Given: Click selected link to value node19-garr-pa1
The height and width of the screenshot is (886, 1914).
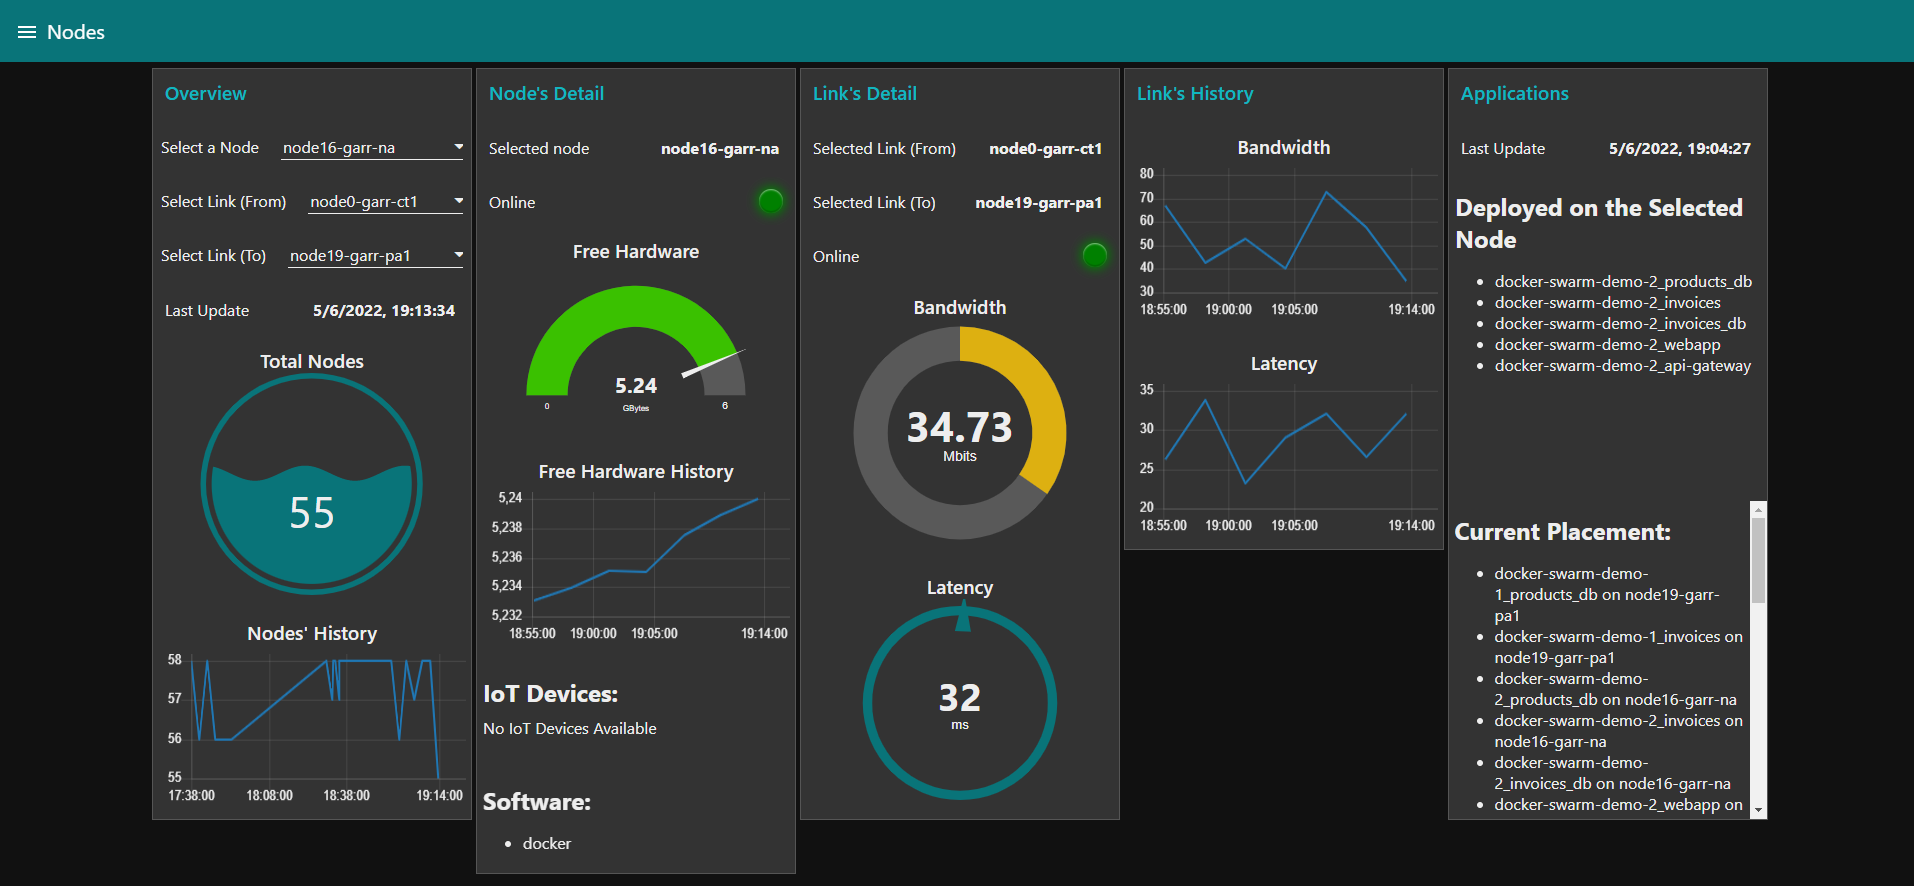Looking at the screenshot, I should point(1038,202).
